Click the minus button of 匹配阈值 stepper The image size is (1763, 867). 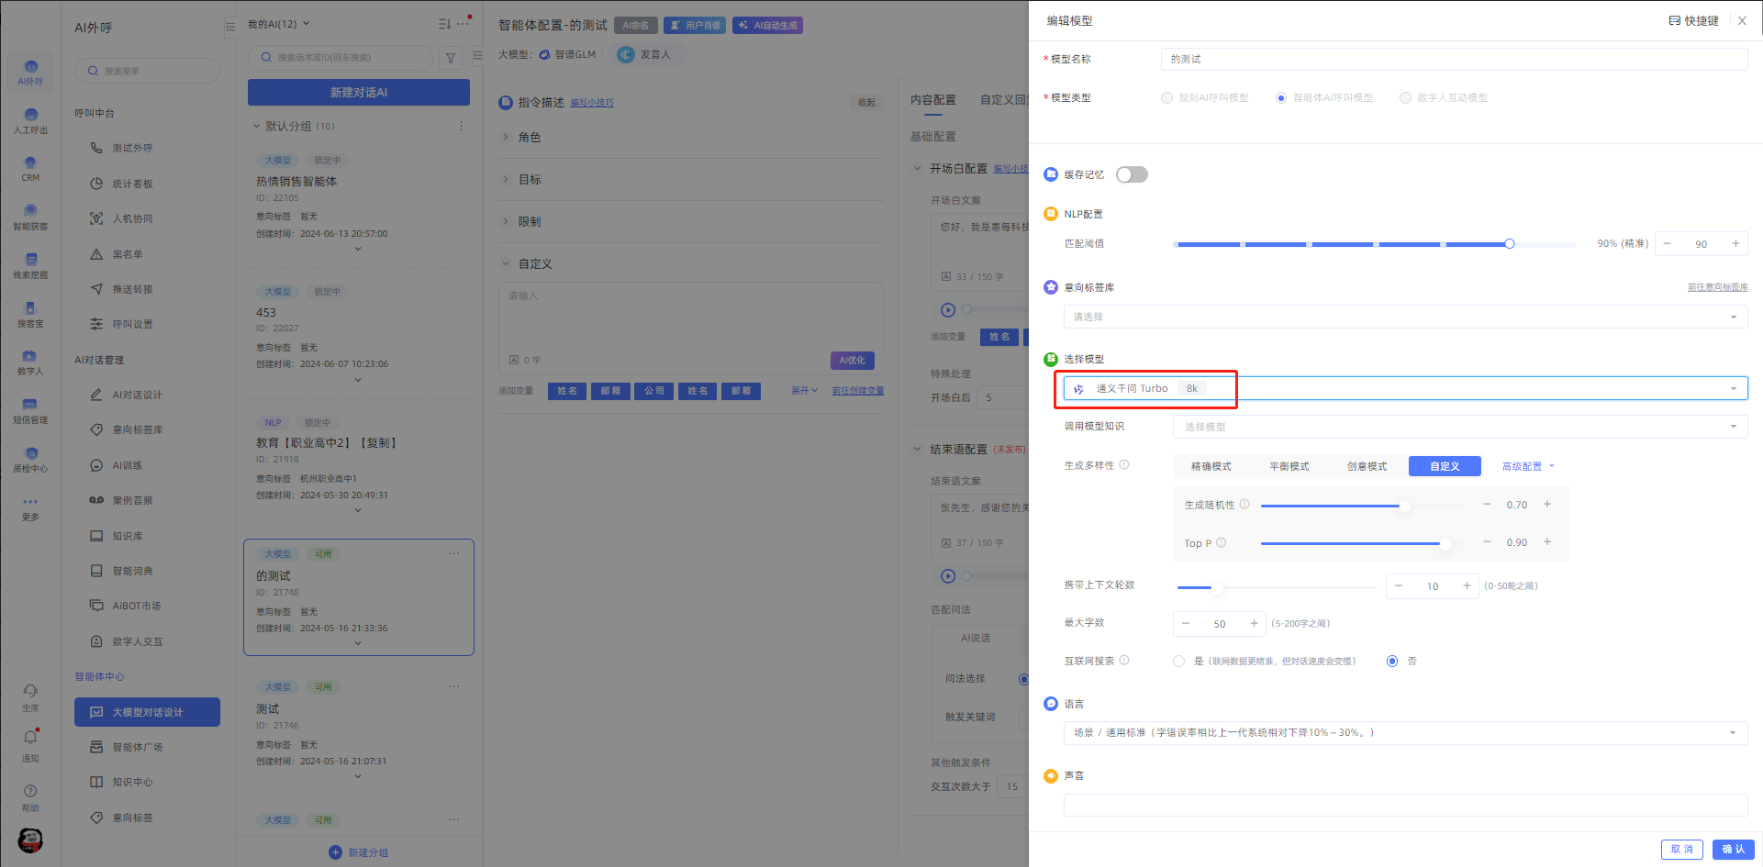click(x=1667, y=244)
